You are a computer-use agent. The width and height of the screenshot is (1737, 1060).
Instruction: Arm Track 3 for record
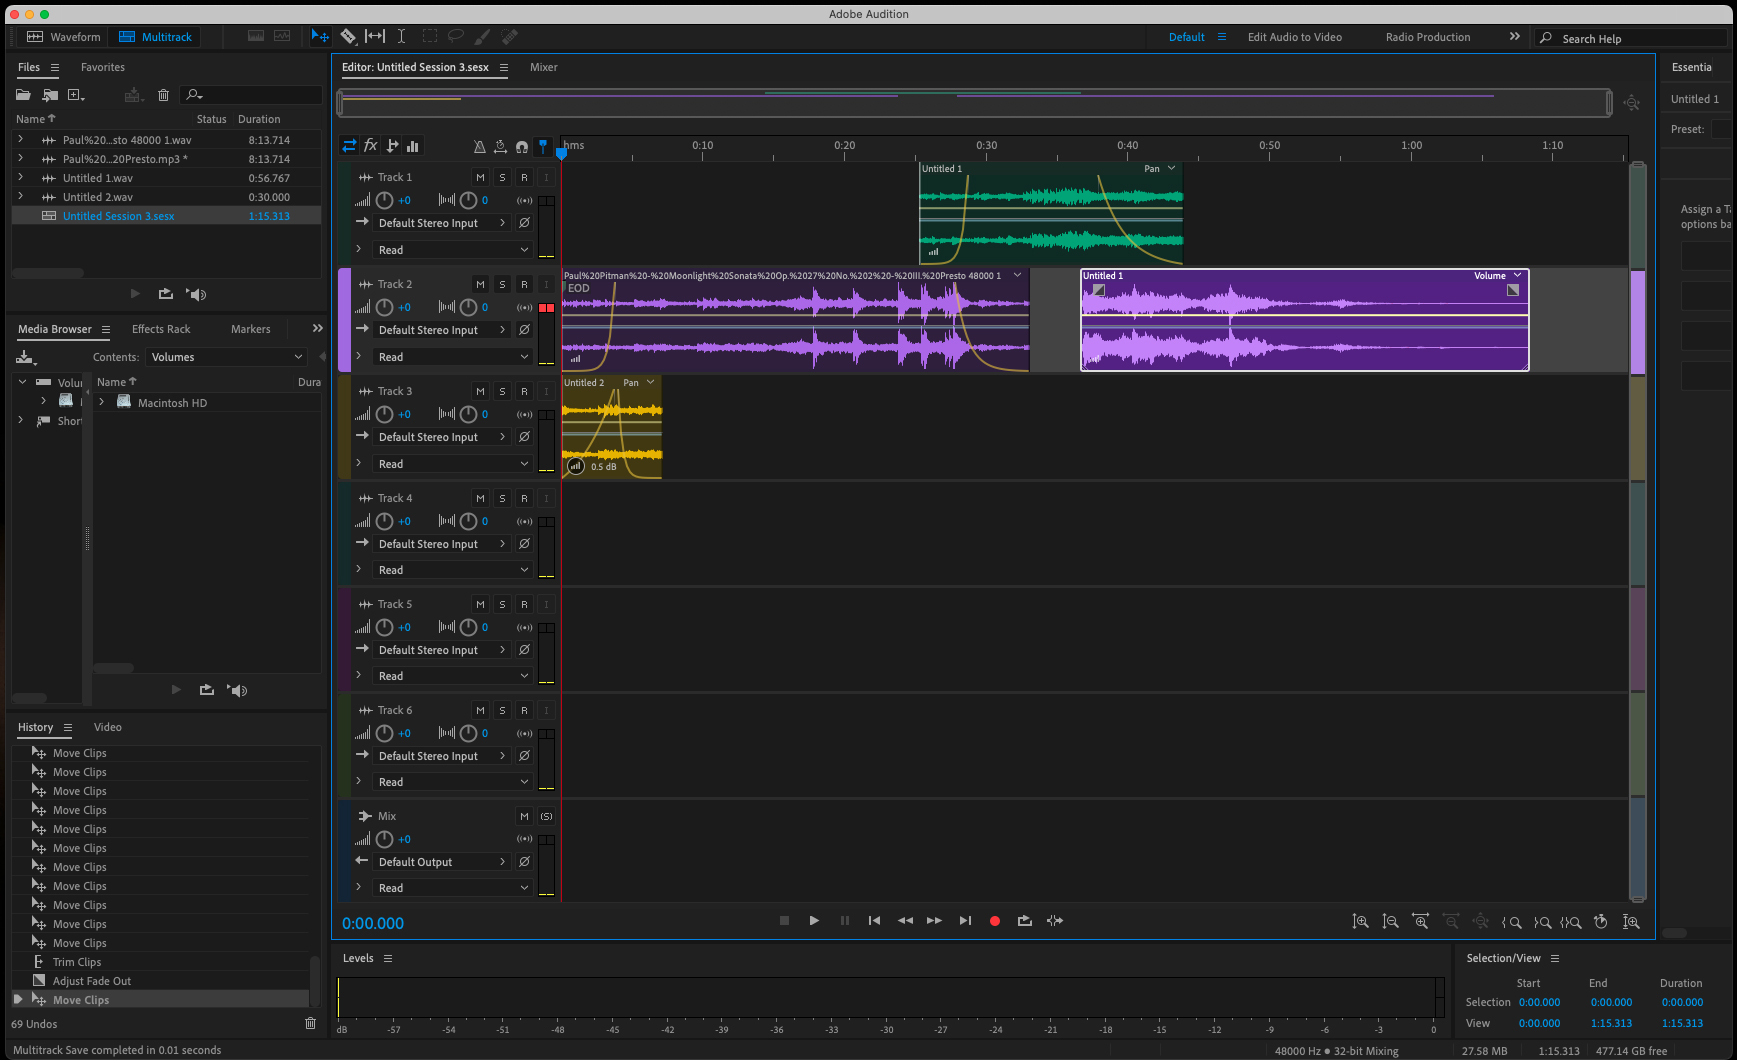pos(524,391)
